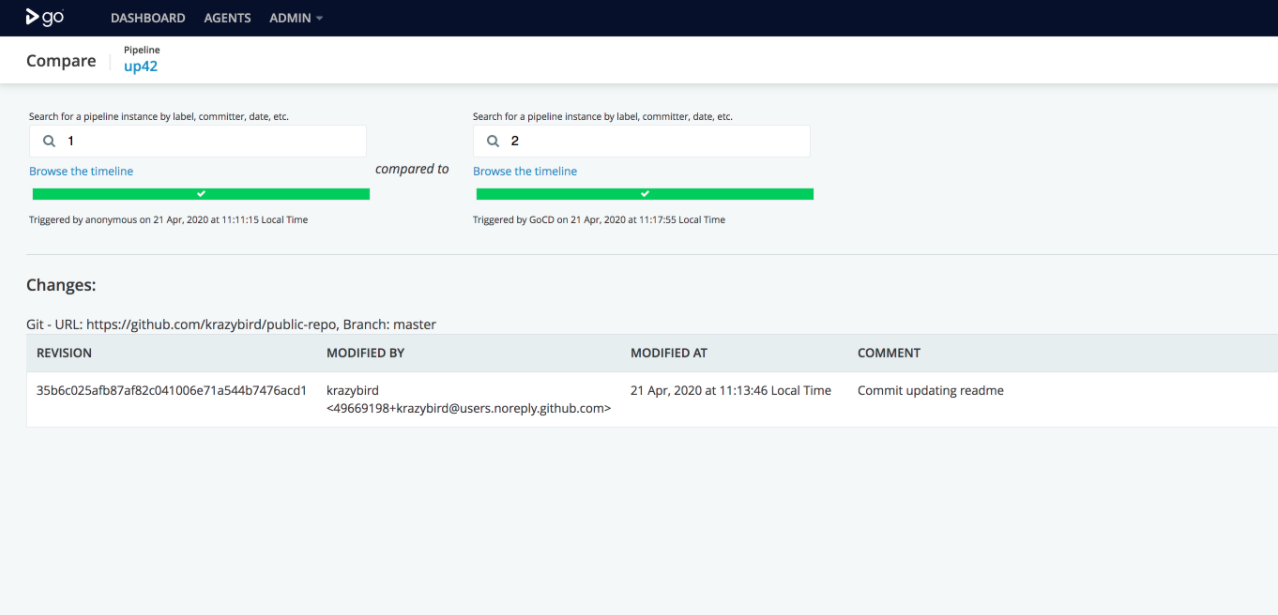Click the second pipeline instance search field
The image size is (1278, 615).
coord(642,141)
